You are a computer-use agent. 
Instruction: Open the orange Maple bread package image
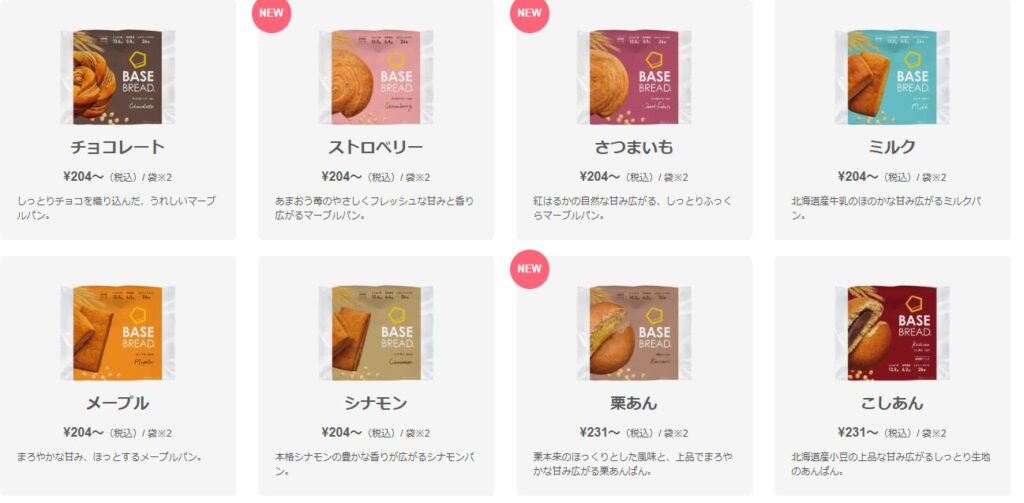pos(118,333)
